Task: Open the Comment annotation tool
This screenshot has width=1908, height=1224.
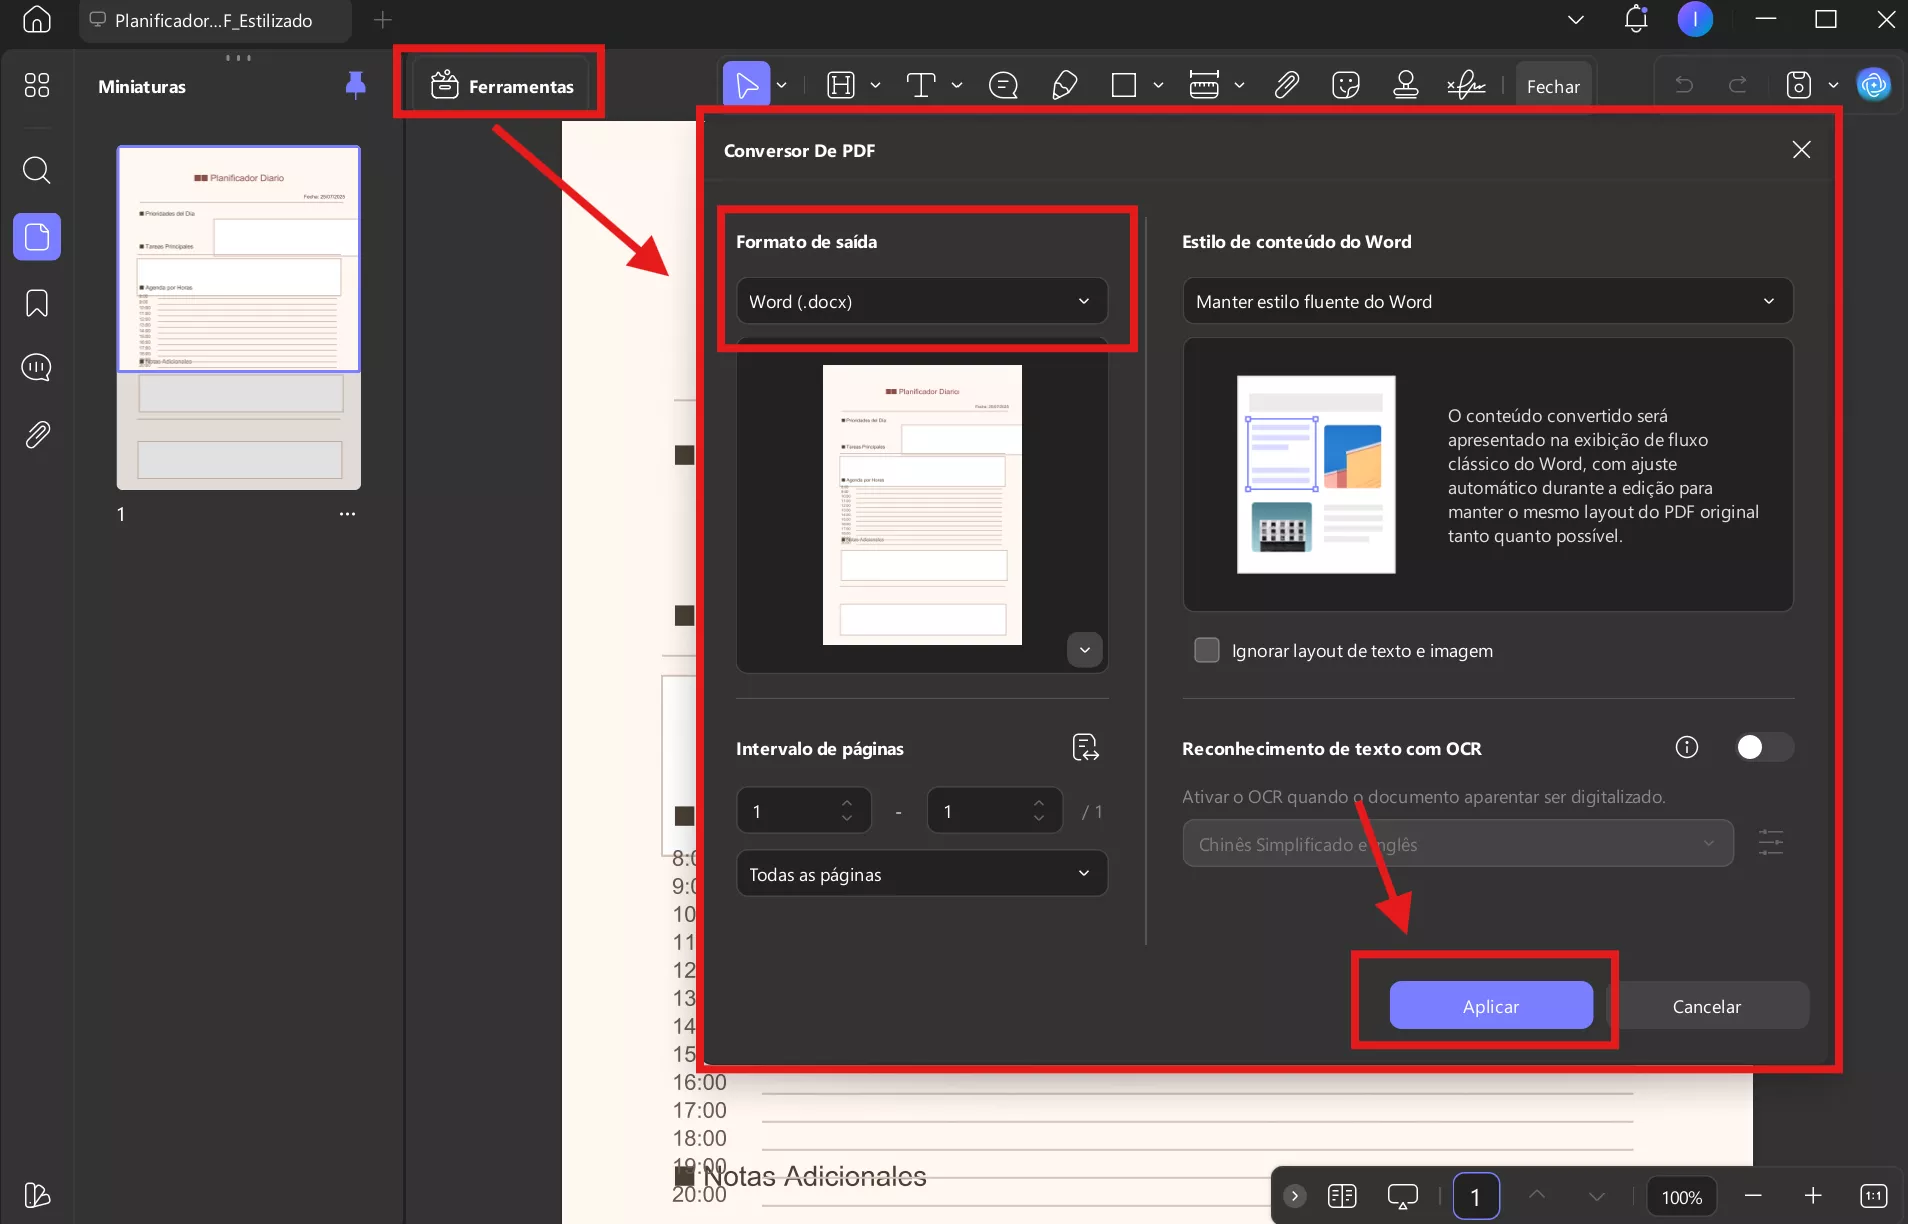Action: pyautogui.click(x=1003, y=85)
